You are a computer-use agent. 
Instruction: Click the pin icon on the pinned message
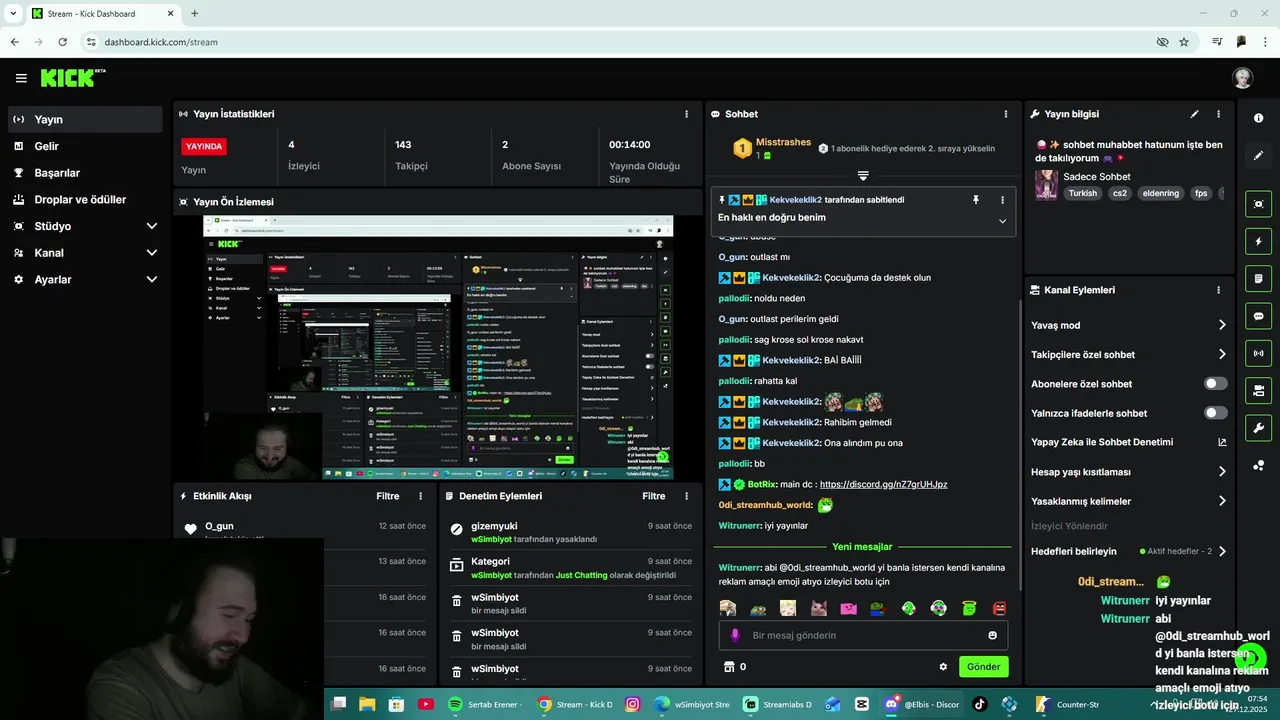point(976,200)
